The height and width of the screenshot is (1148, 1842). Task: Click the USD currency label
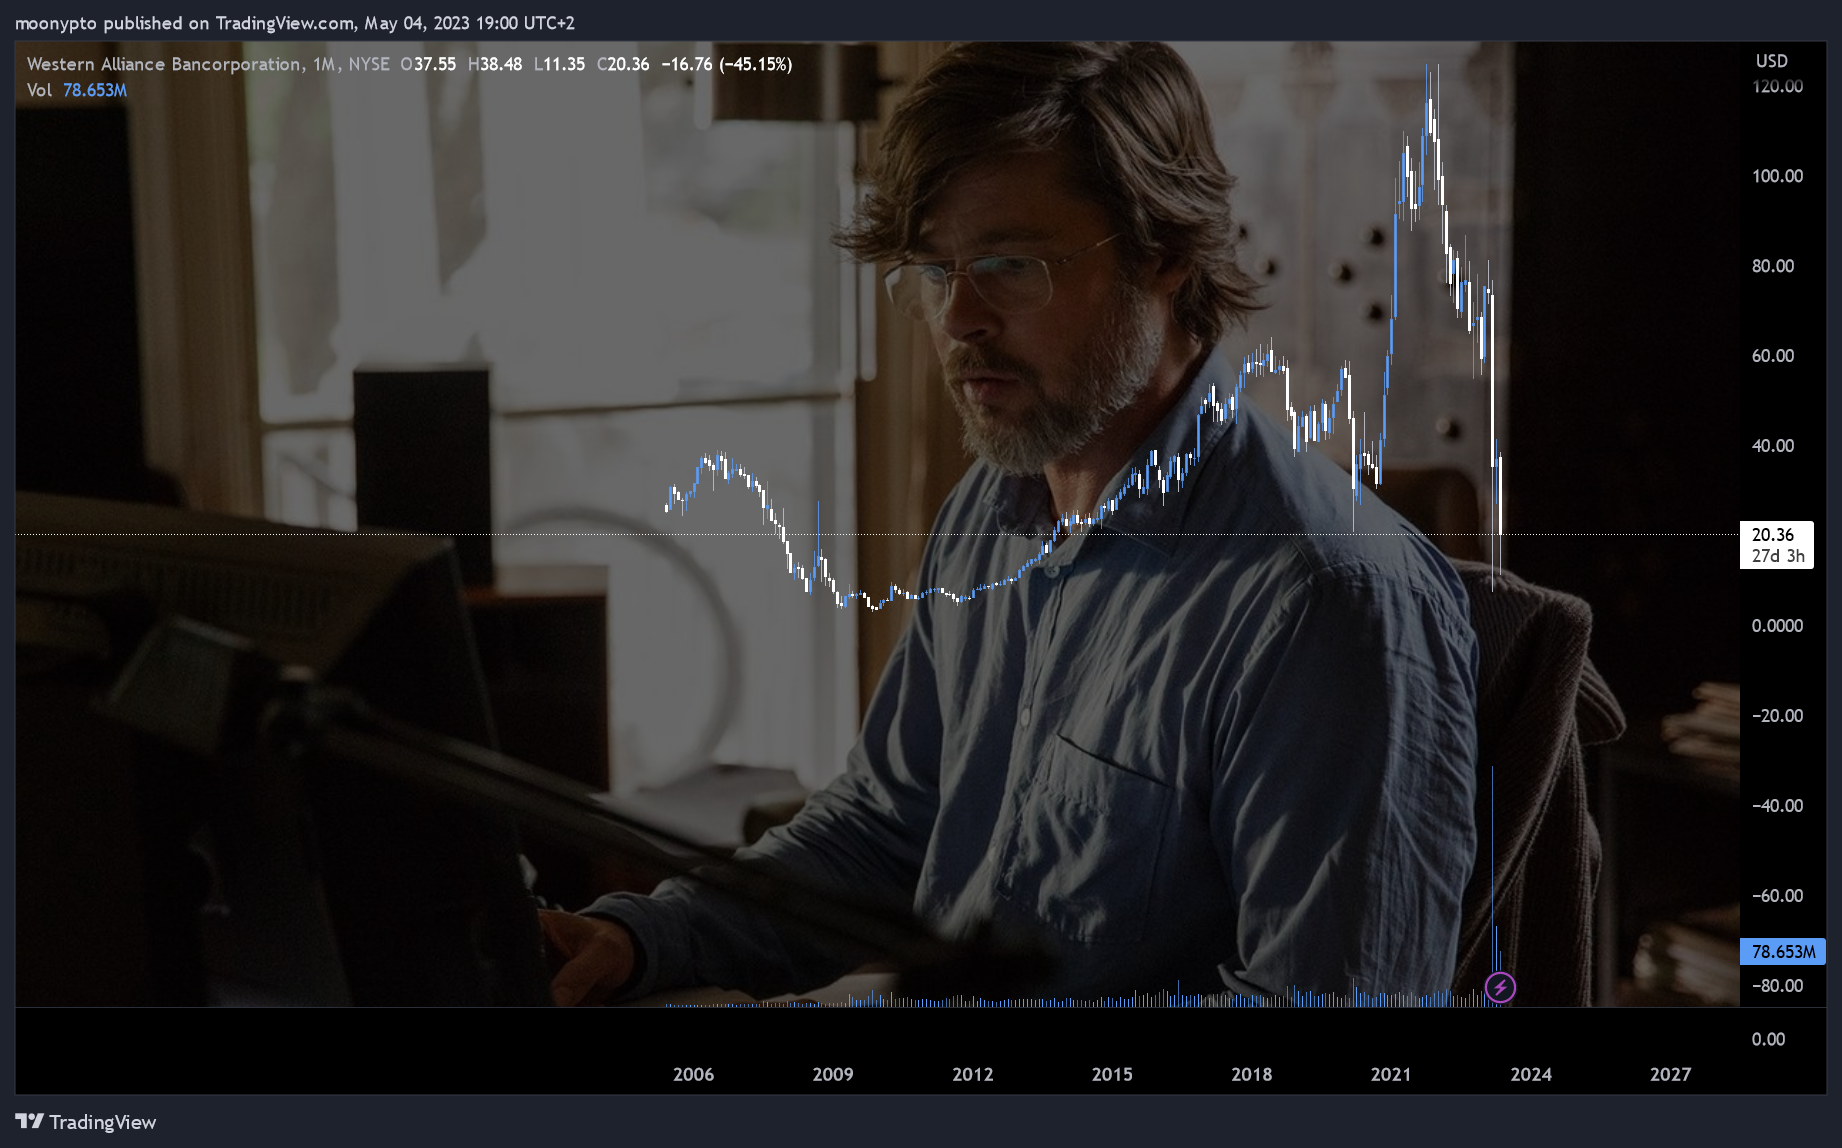pyautogui.click(x=1771, y=61)
